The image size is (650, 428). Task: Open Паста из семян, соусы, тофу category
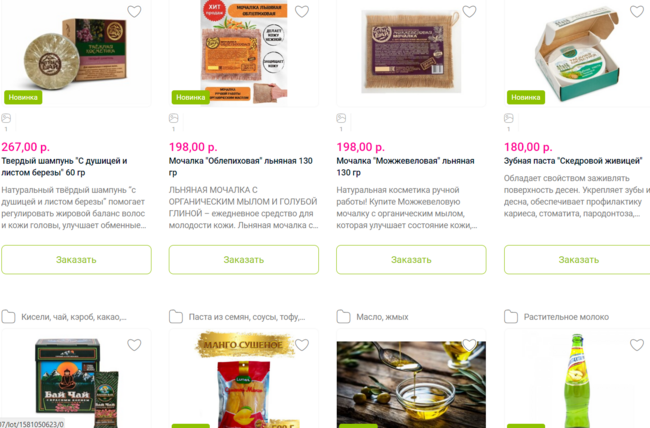click(x=247, y=317)
